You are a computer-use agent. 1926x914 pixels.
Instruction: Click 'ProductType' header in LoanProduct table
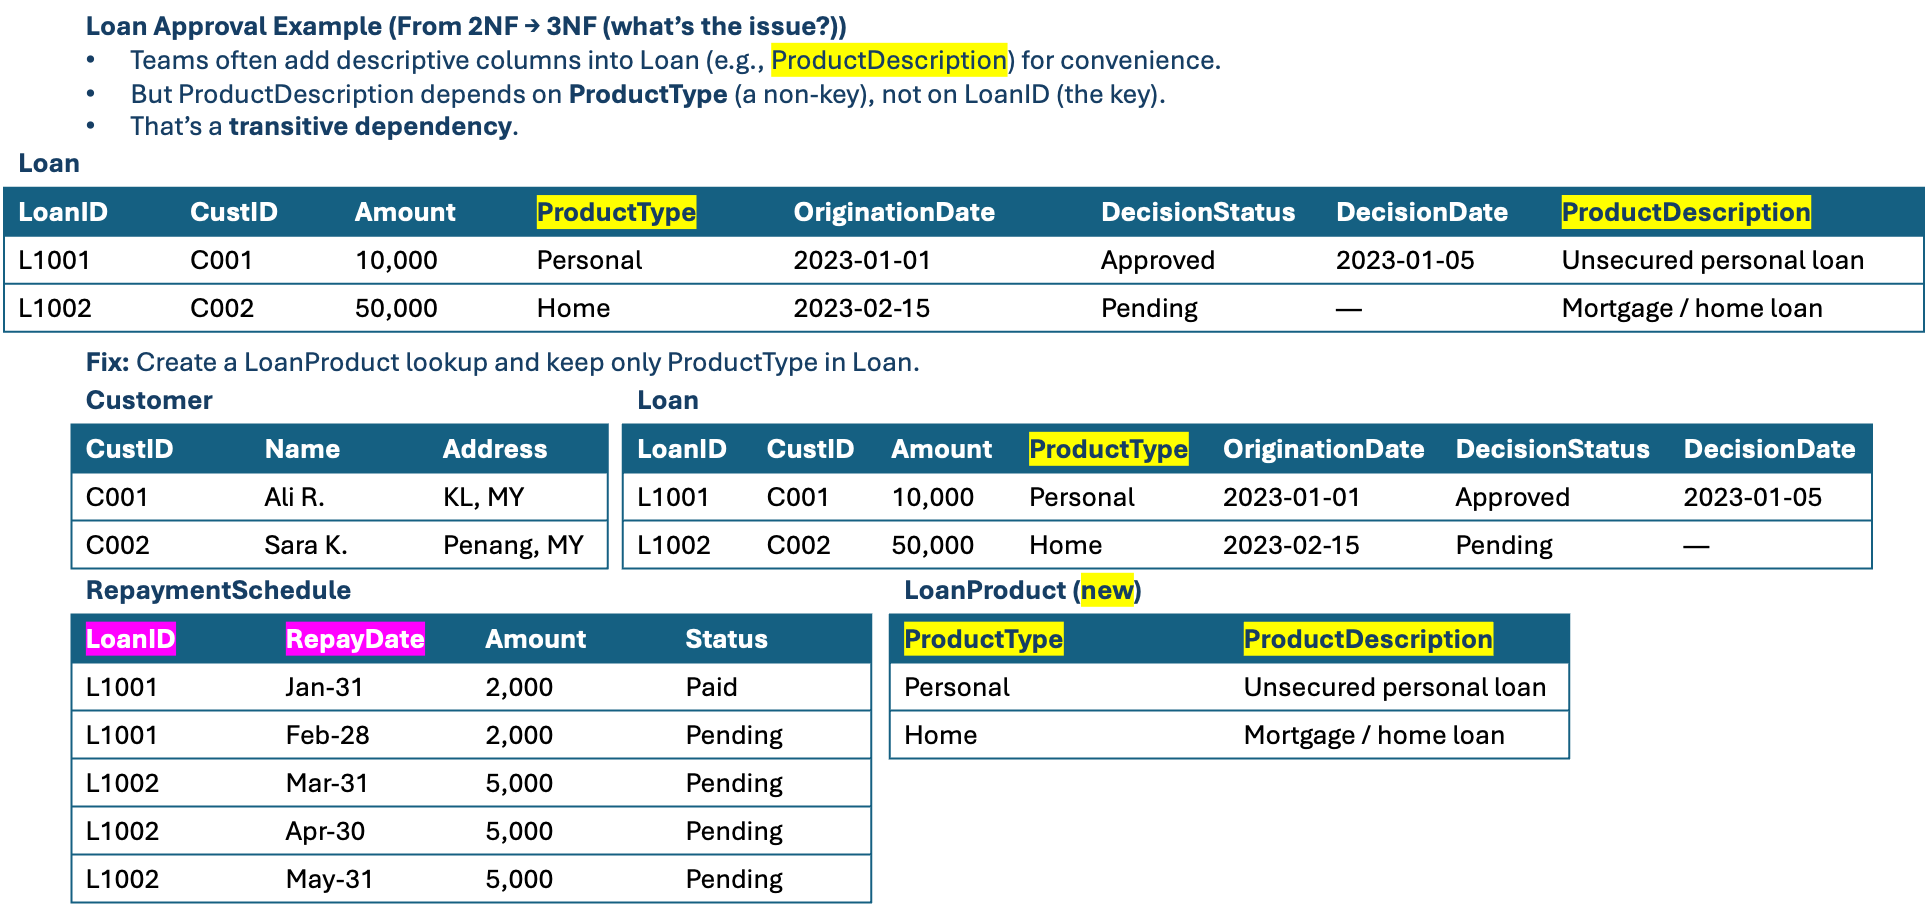pos(983,639)
